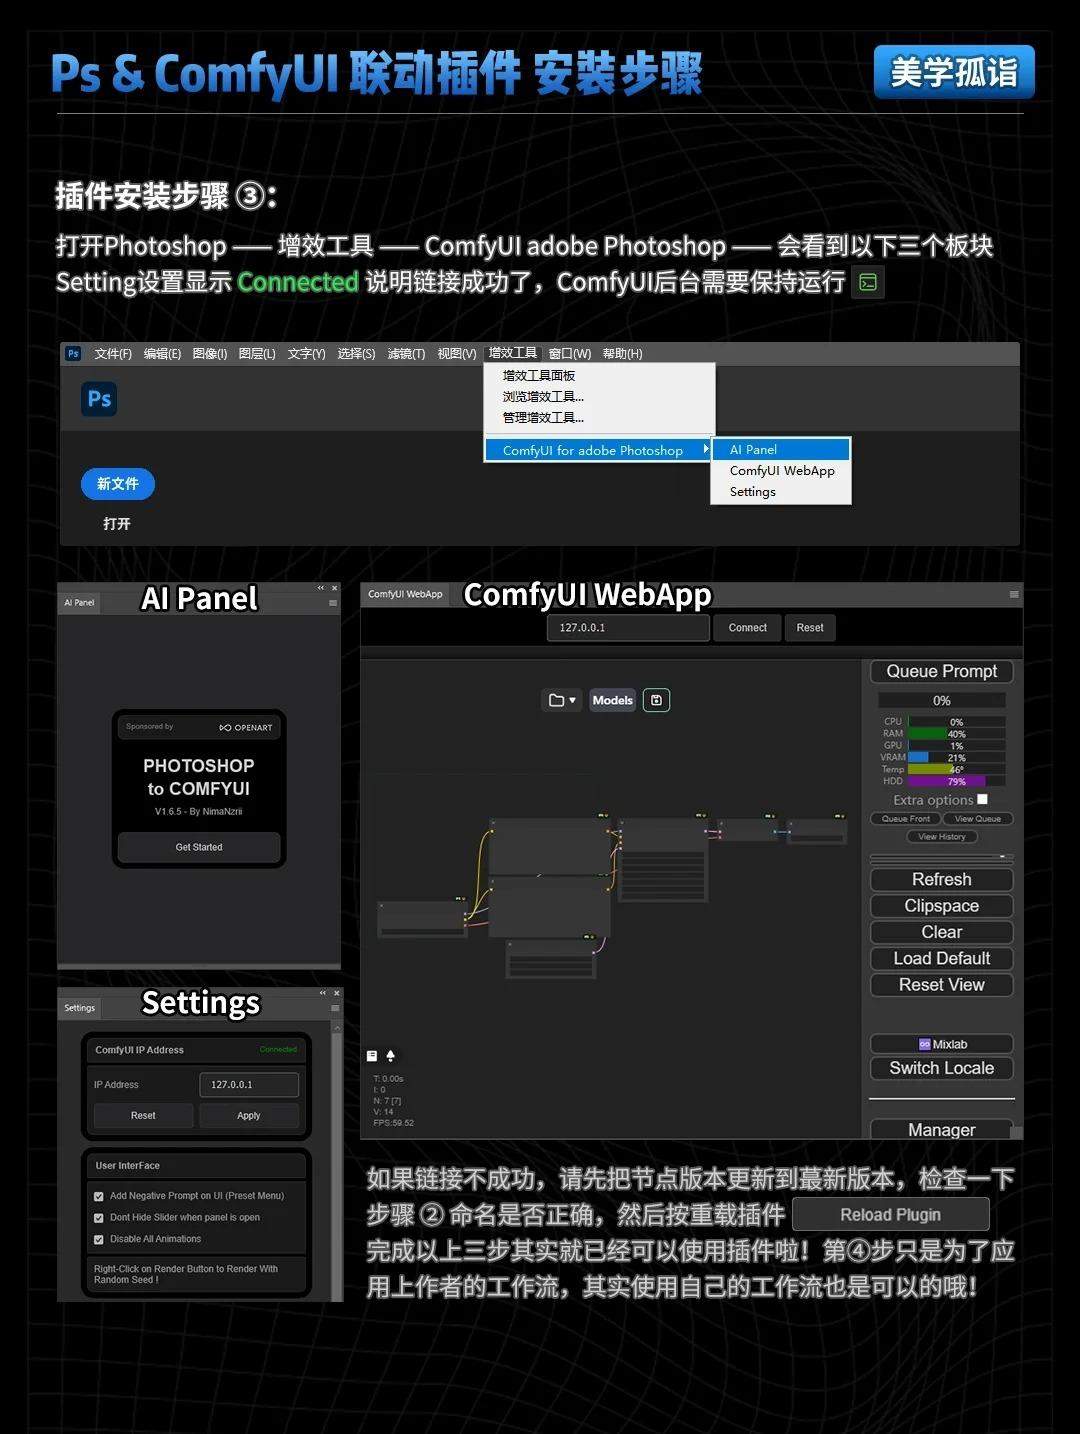This screenshot has height=1434, width=1080.
Task: Select the Settings panel tab label
Action: click(80, 1008)
